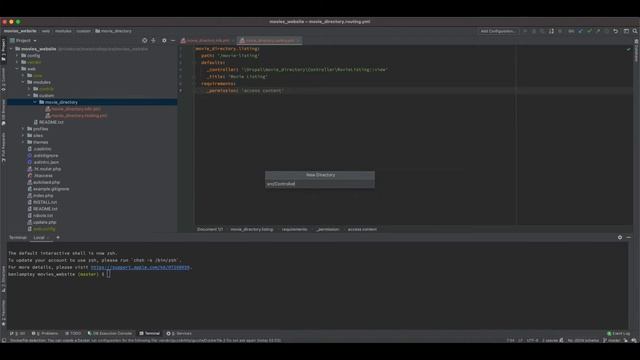This screenshot has height=360, width=640.
Task: Expand the config folder arrow
Action: [x=17, y=56]
